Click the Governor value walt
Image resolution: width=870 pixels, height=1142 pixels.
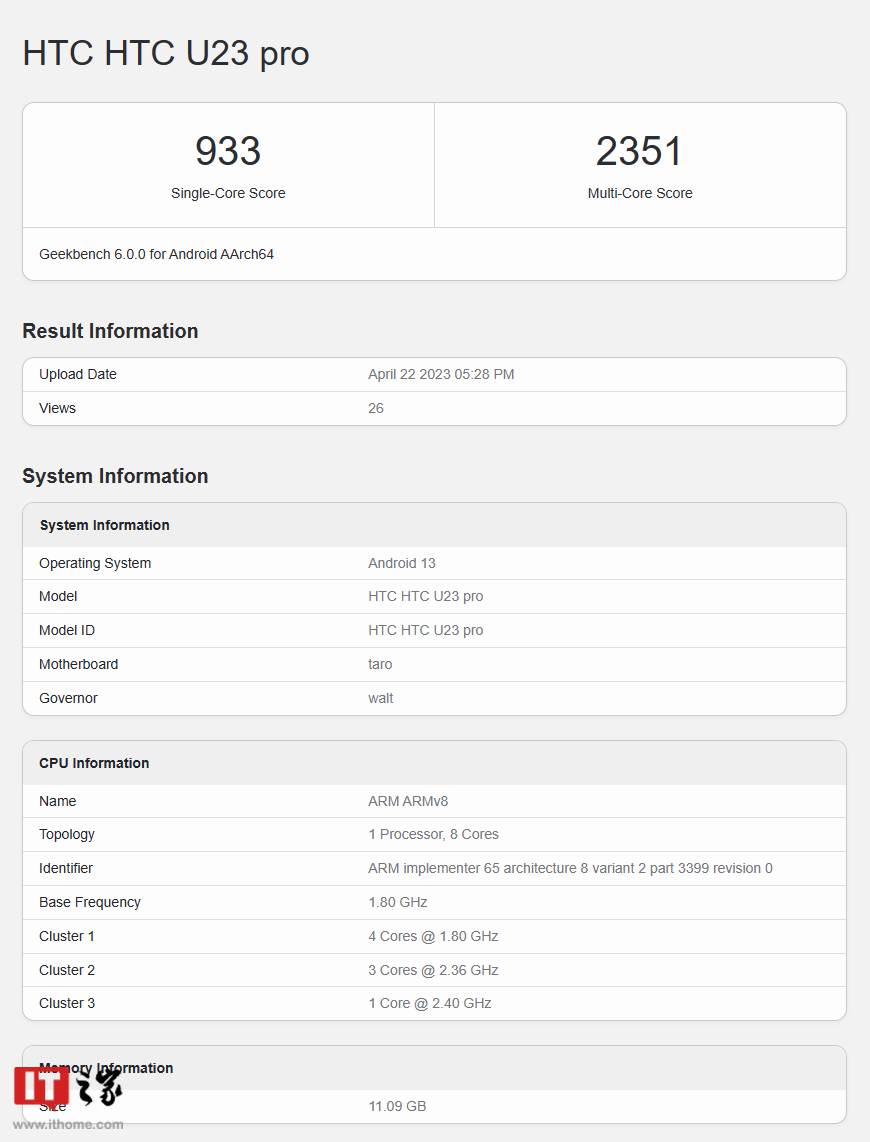pyautogui.click(x=381, y=698)
